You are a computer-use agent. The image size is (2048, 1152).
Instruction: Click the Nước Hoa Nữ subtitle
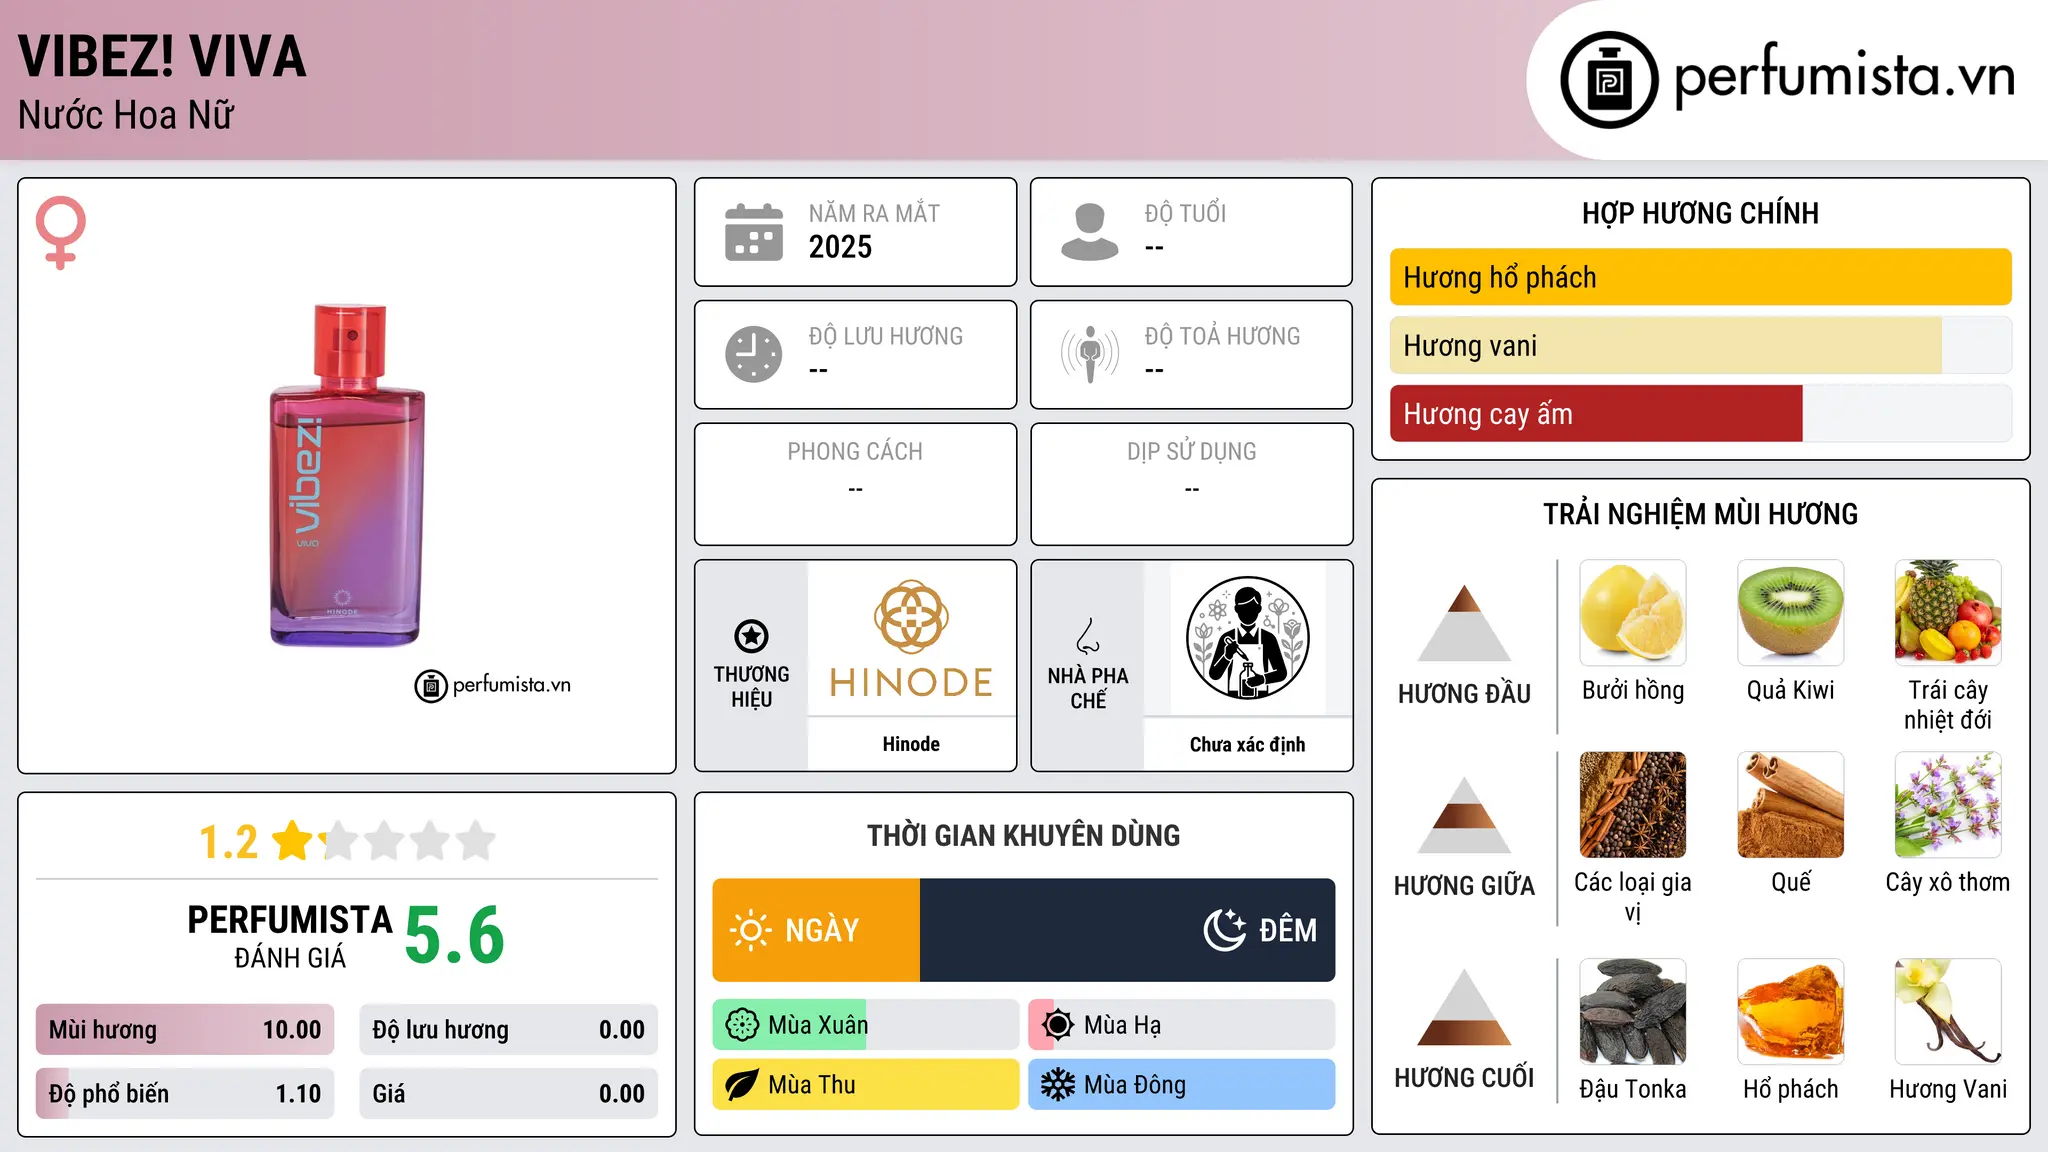click(126, 115)
